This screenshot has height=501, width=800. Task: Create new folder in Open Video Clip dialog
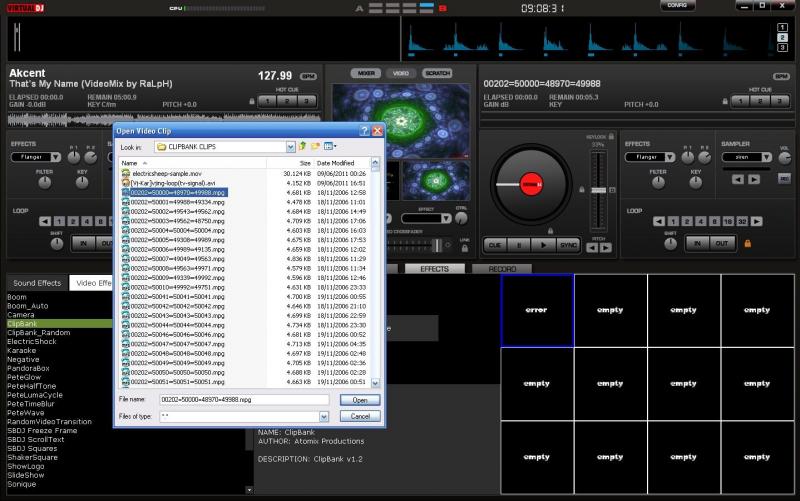coord(315,146)
